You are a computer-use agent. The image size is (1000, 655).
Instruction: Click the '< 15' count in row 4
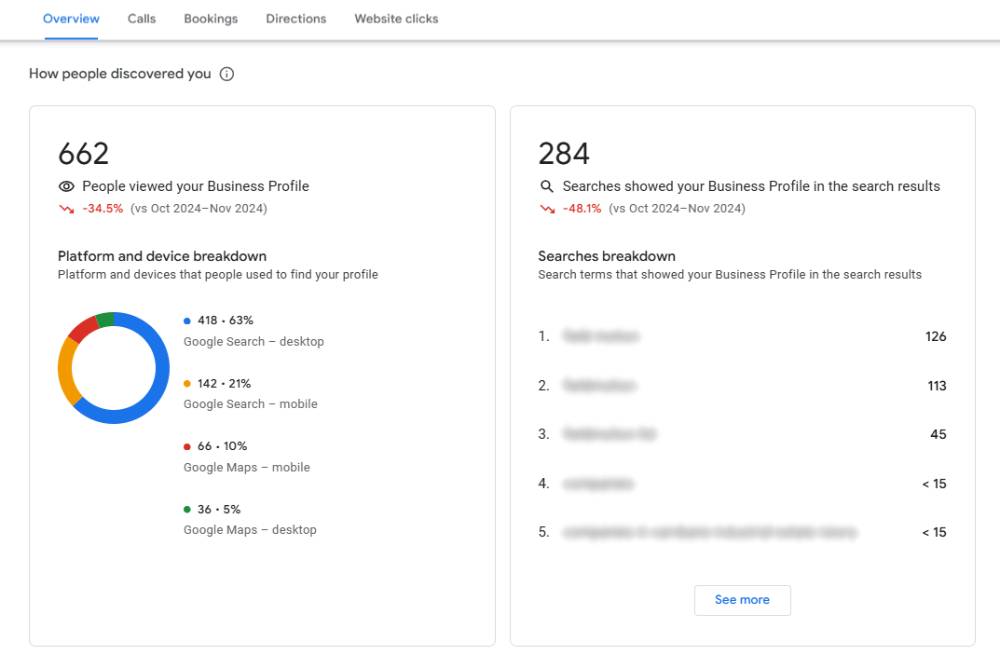(x=934, y=484)
